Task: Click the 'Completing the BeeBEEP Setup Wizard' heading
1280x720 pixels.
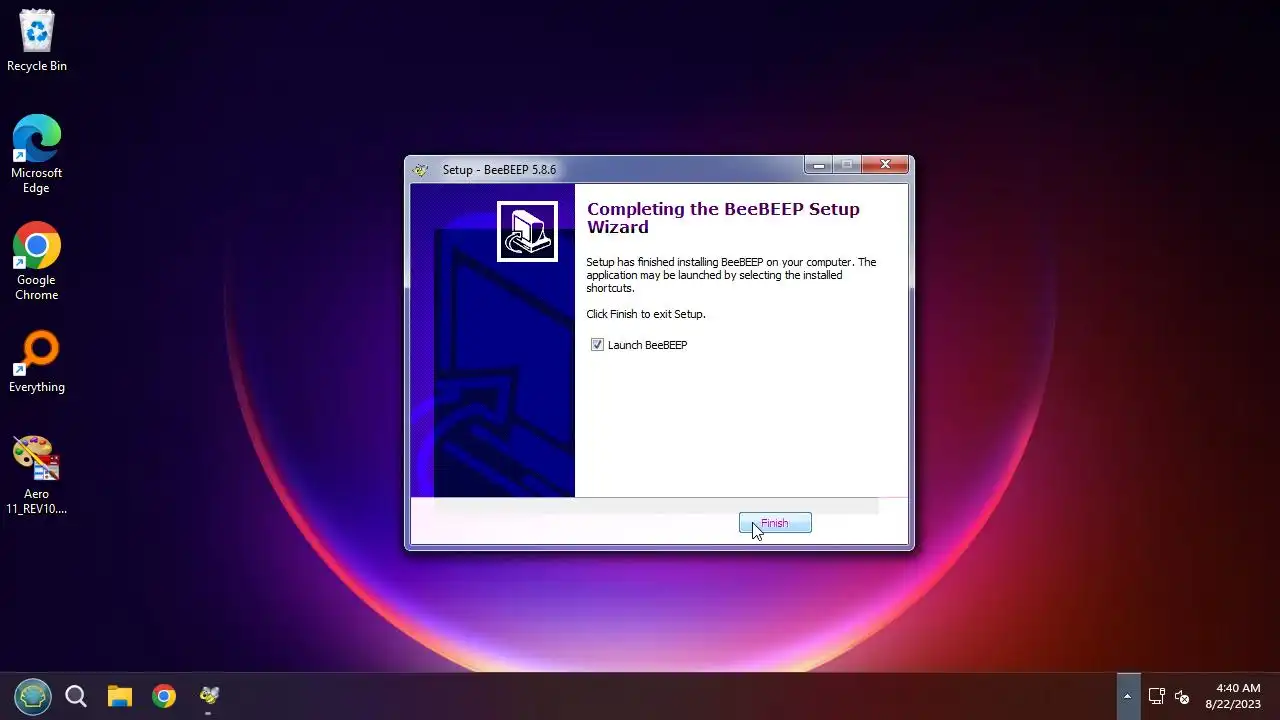Action: click(x=723, y=218)
